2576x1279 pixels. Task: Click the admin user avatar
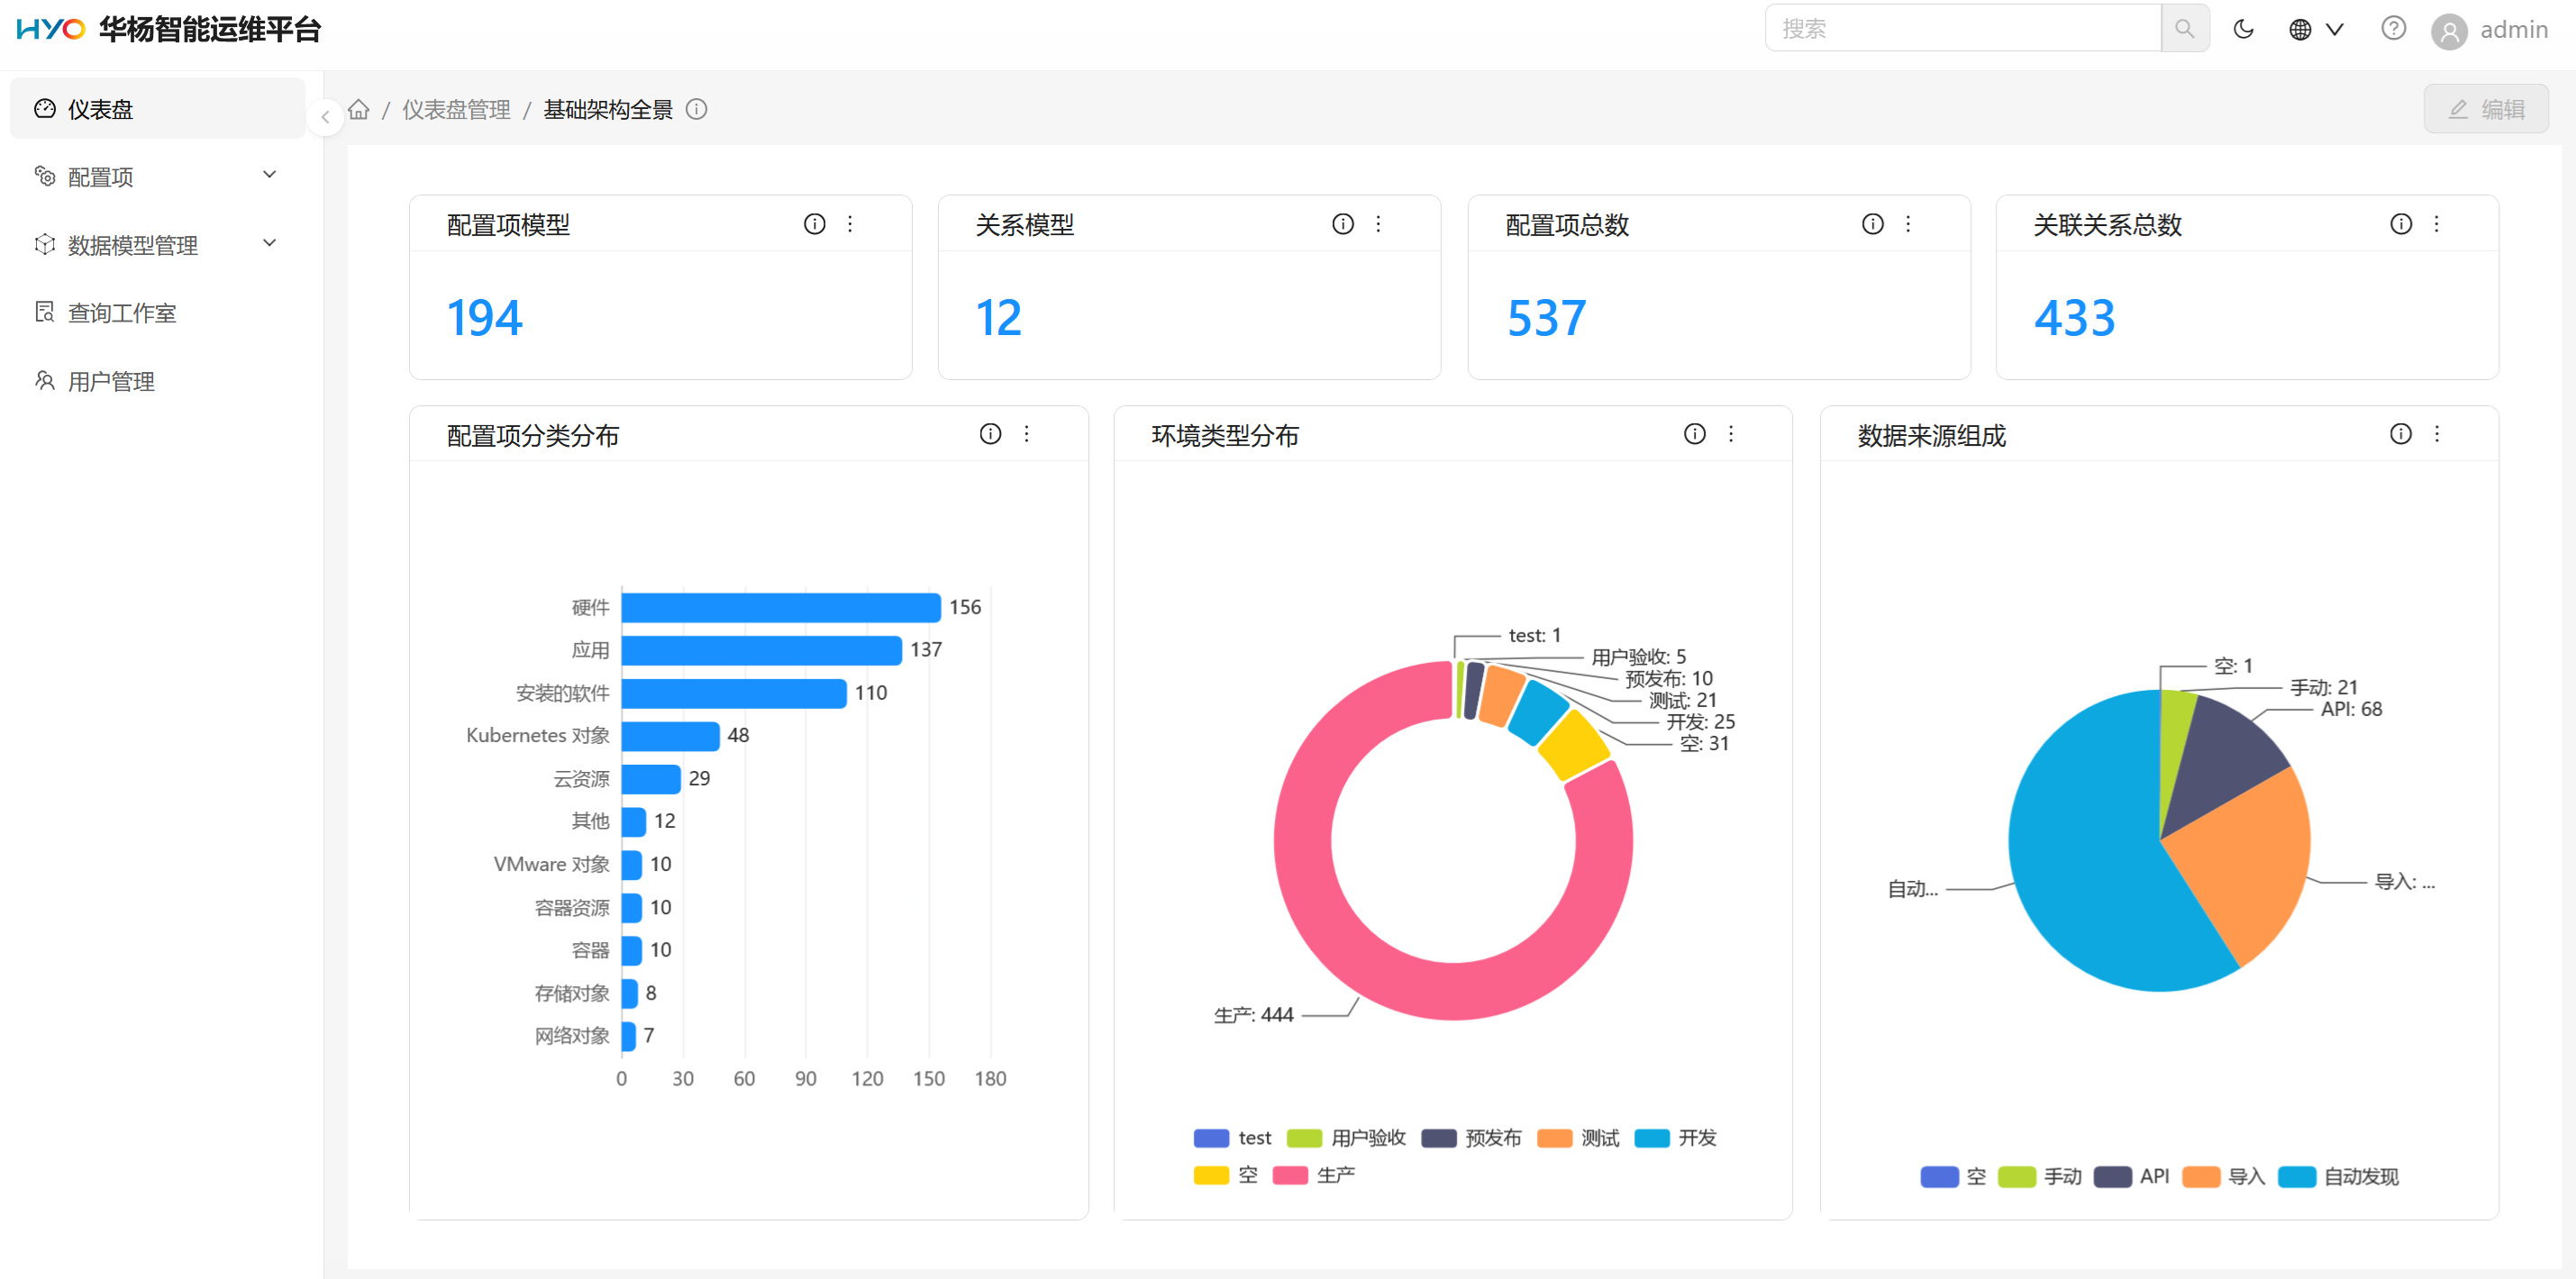click(2449, 31)
